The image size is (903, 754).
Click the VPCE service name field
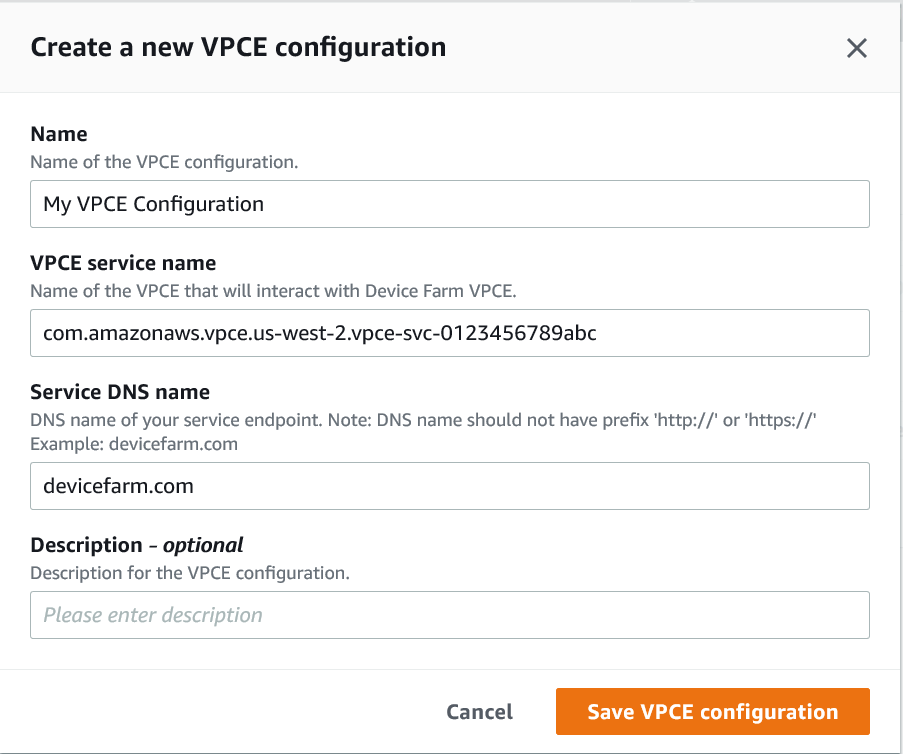point(450,333)
